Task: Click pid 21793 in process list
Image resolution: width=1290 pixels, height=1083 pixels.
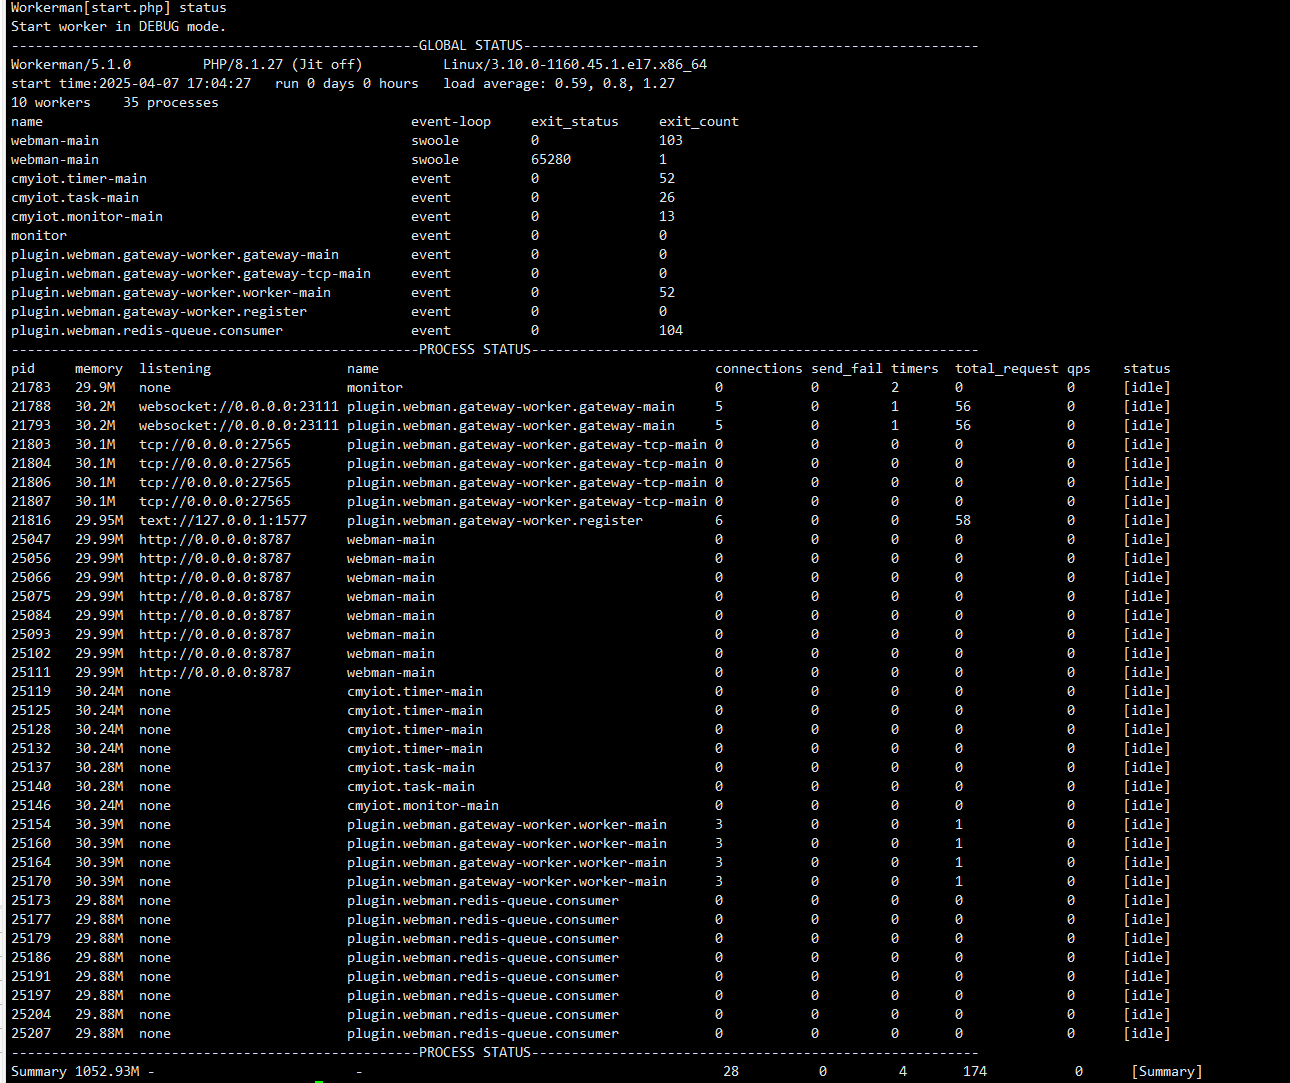Action: 31,425
